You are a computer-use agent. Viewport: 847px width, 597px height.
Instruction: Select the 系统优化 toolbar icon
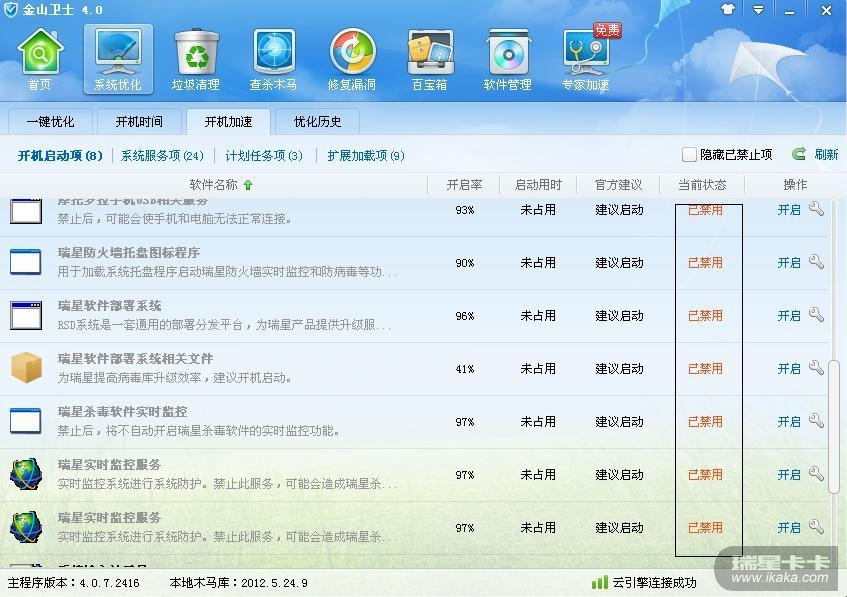pyautogui.click(x=118, y=59)
